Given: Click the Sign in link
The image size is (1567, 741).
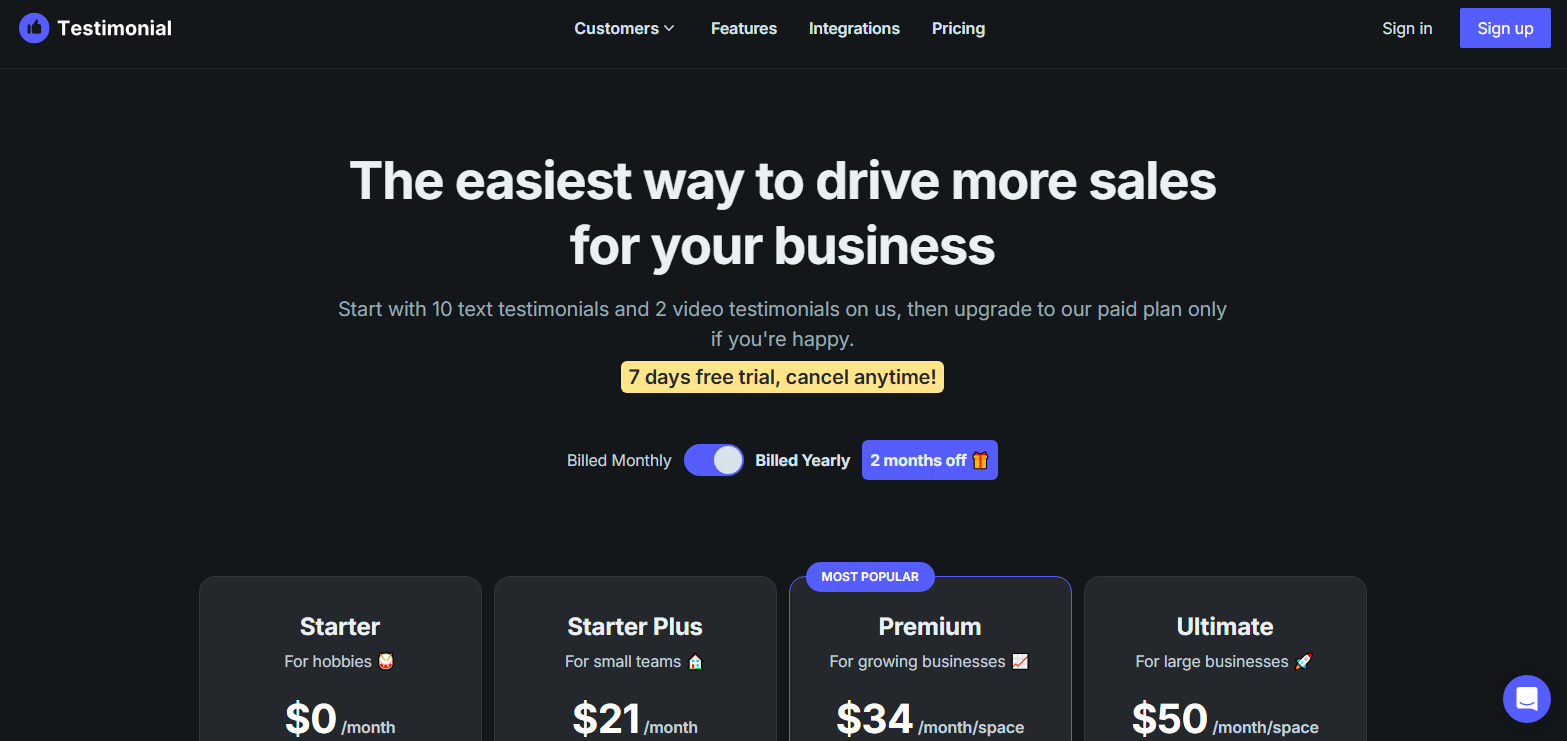Looking at the screenshot, I should (x=1407, y=28).
